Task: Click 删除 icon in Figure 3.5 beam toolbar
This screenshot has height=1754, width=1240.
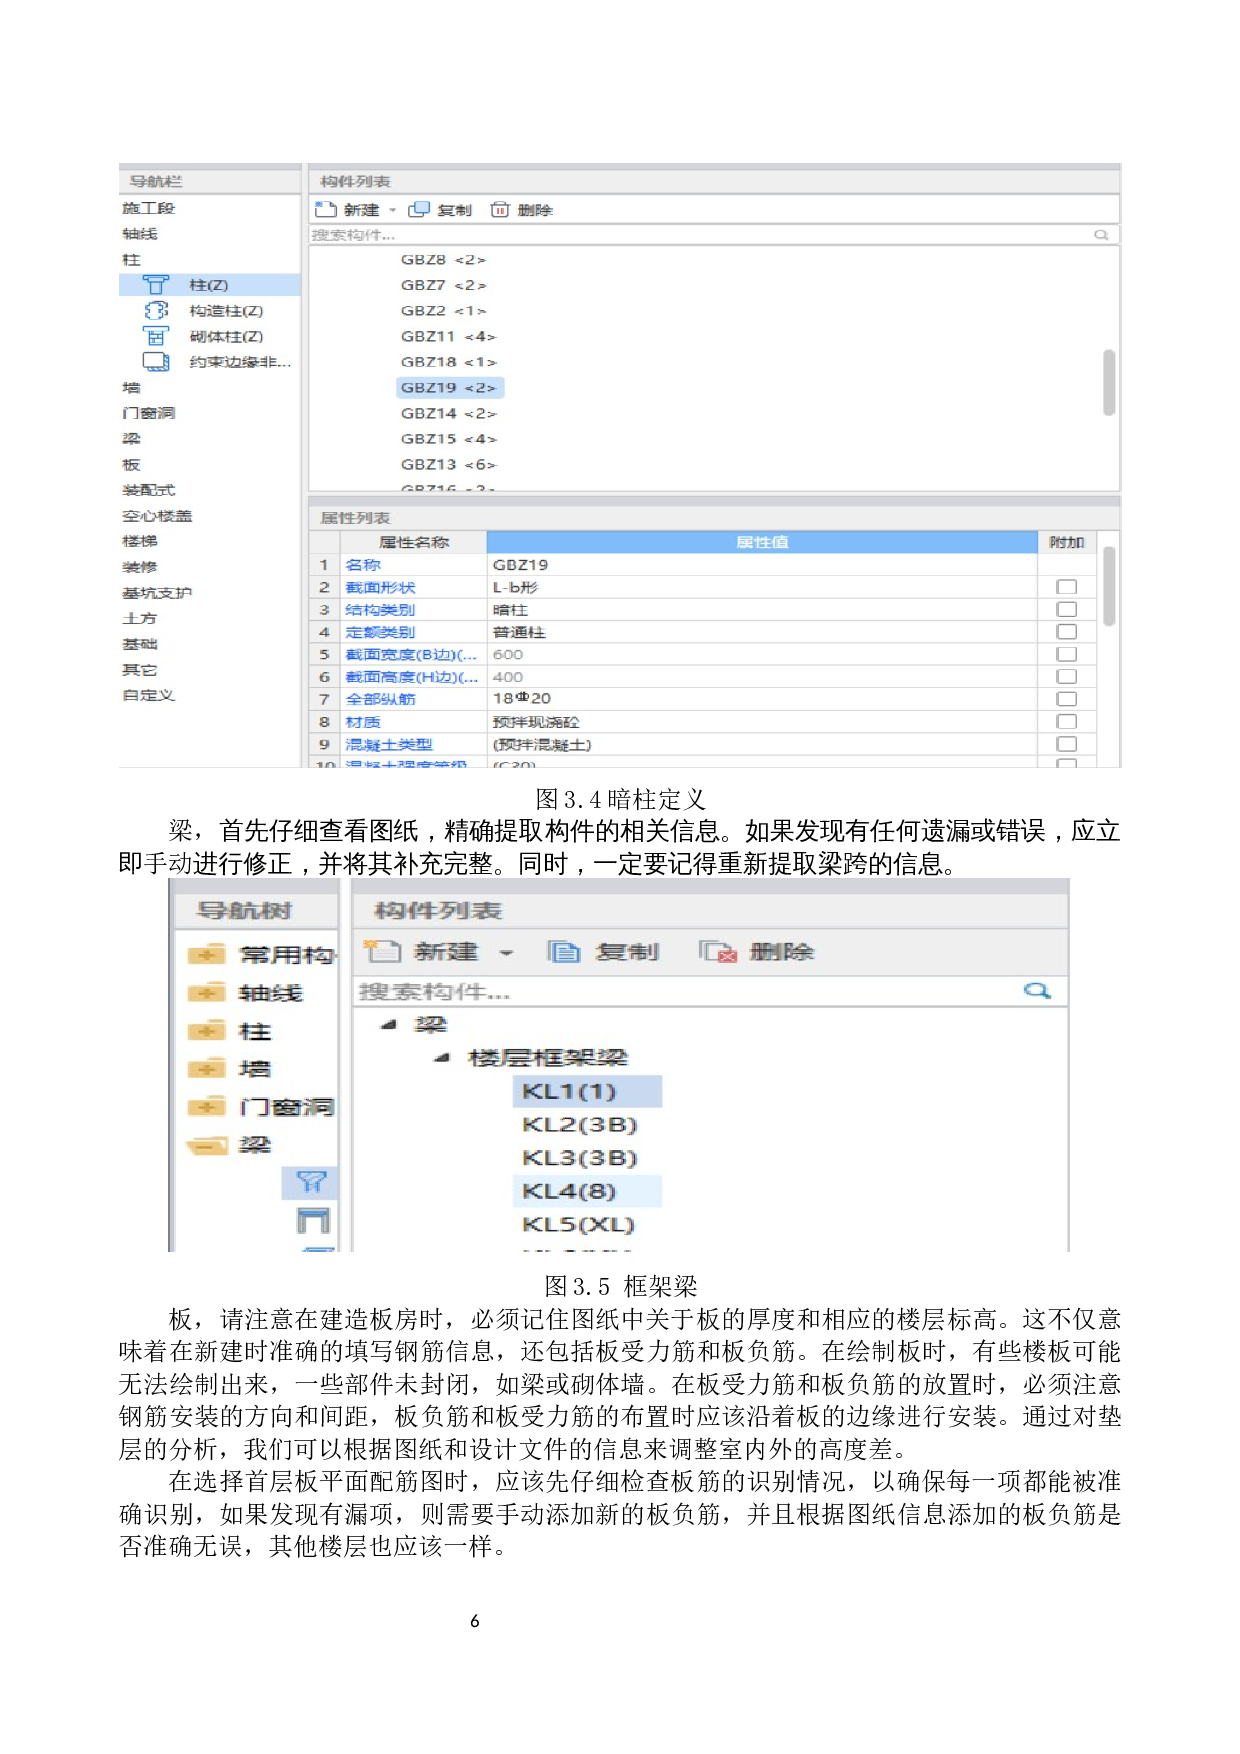Action: (718, 951)
